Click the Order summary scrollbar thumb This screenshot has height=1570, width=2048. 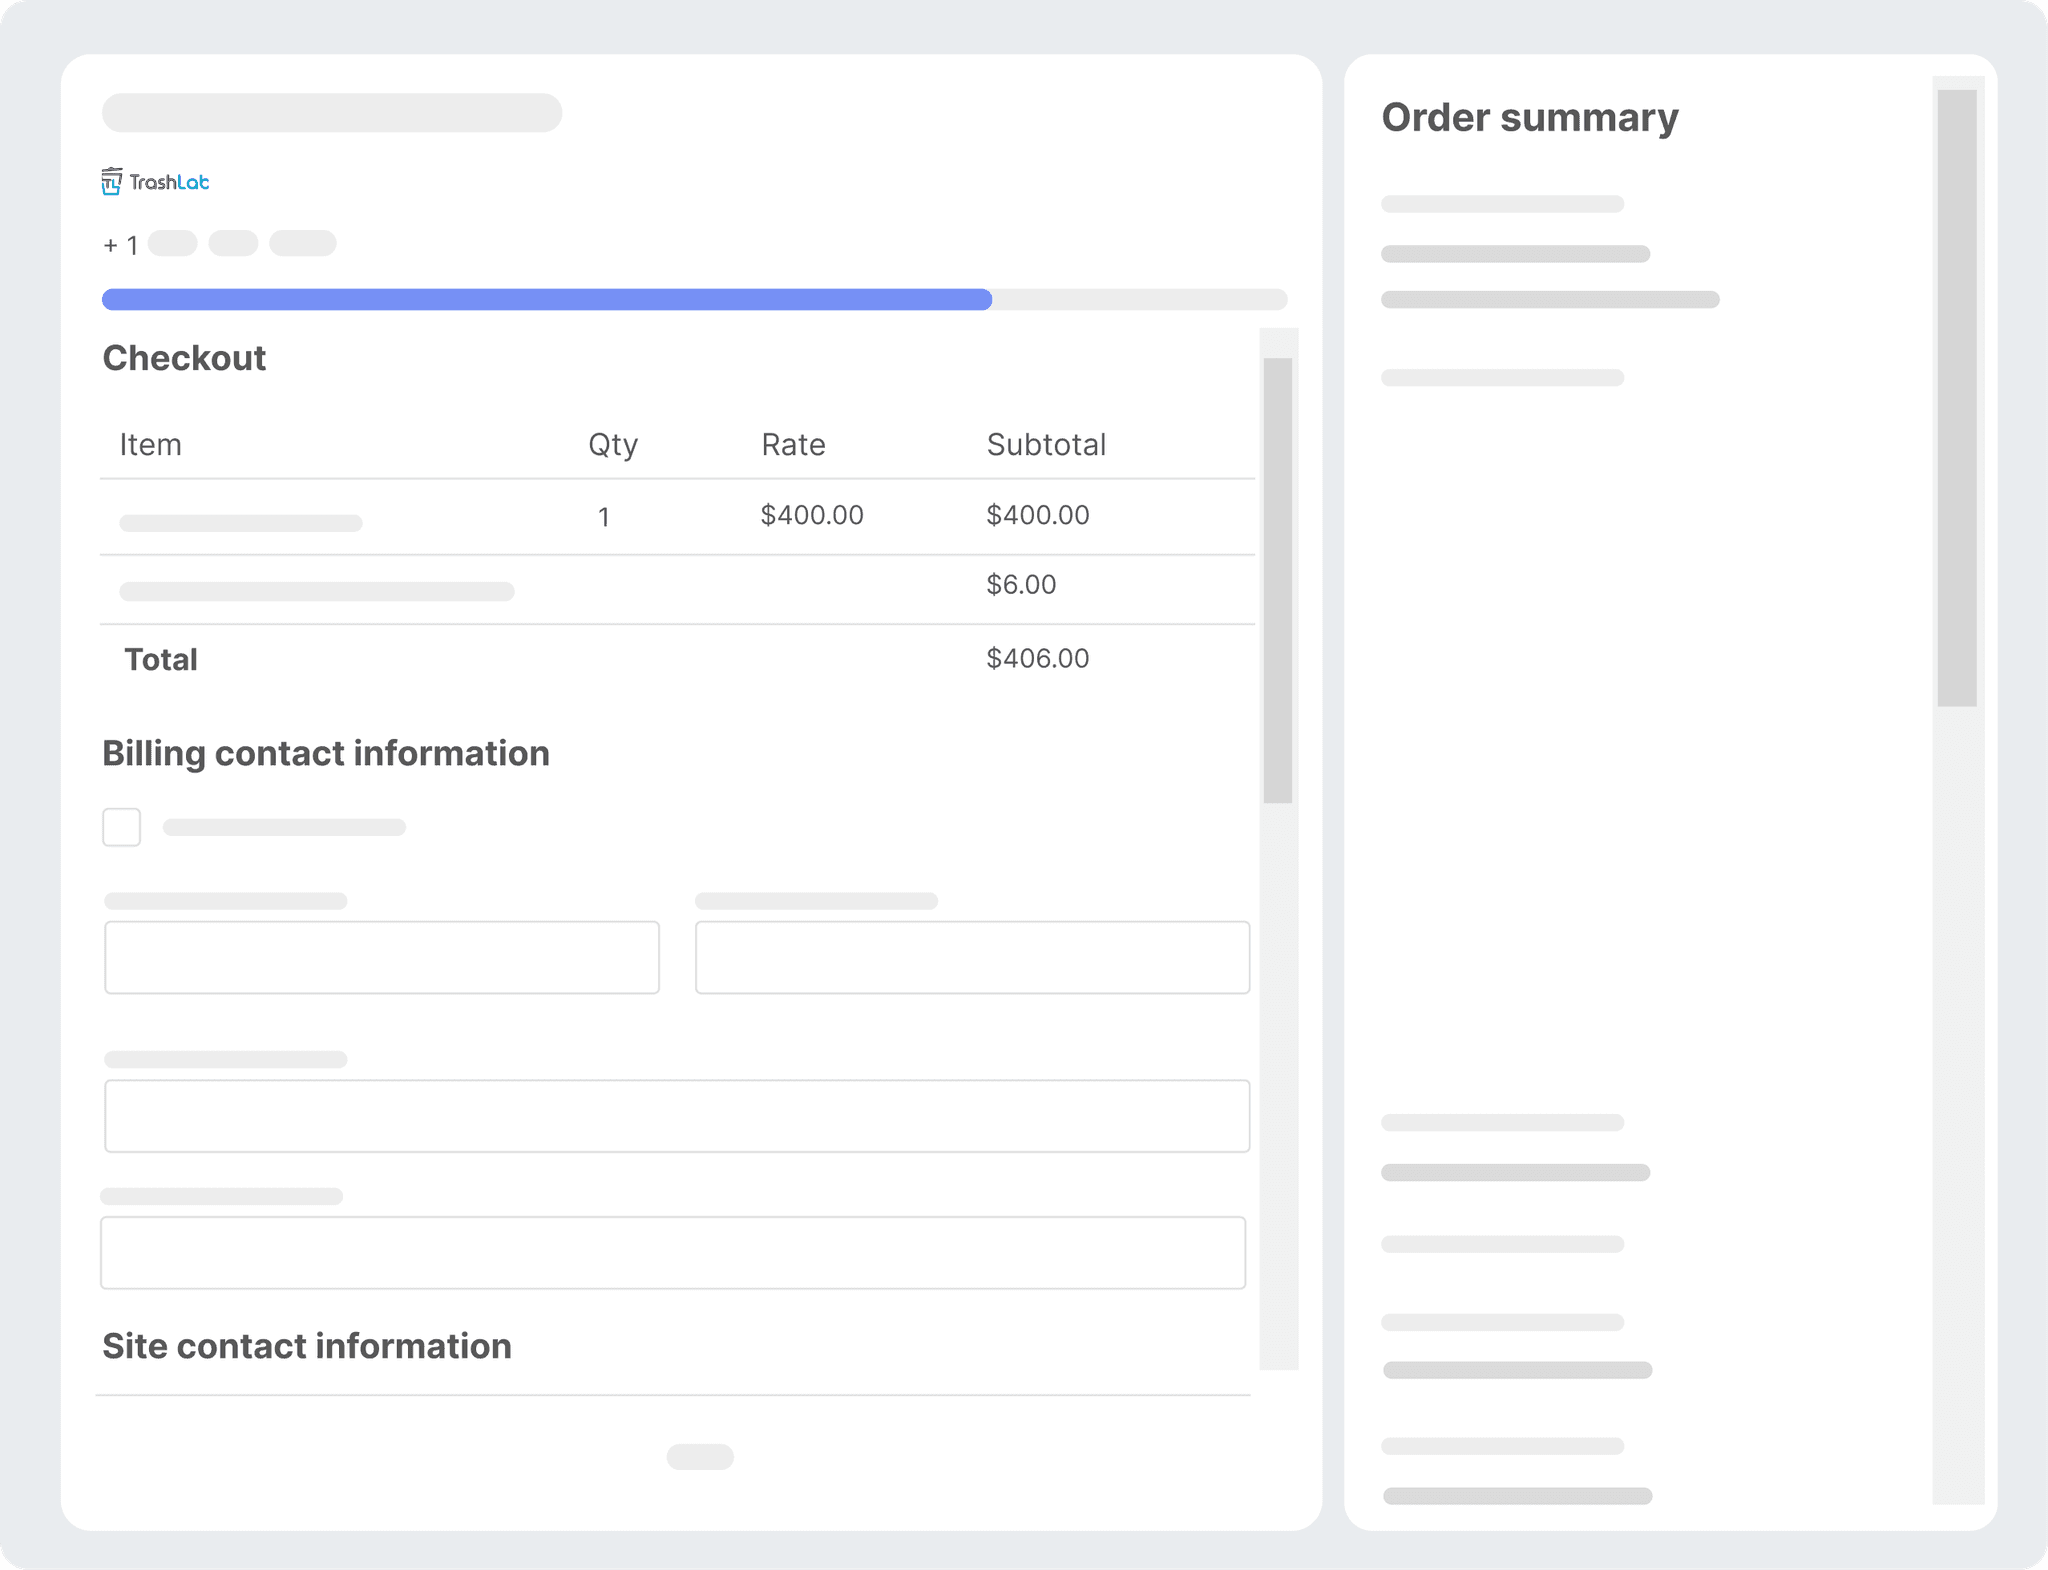tap(1956, 398)
